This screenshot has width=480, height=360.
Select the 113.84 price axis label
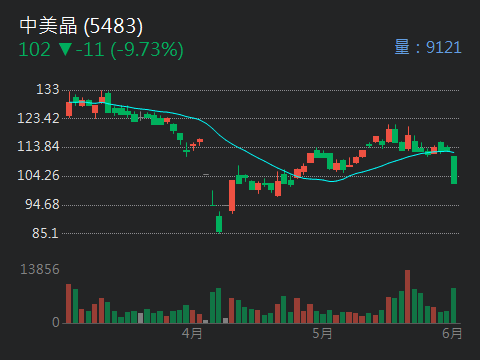pyautogui.click(x=38, y=146)
